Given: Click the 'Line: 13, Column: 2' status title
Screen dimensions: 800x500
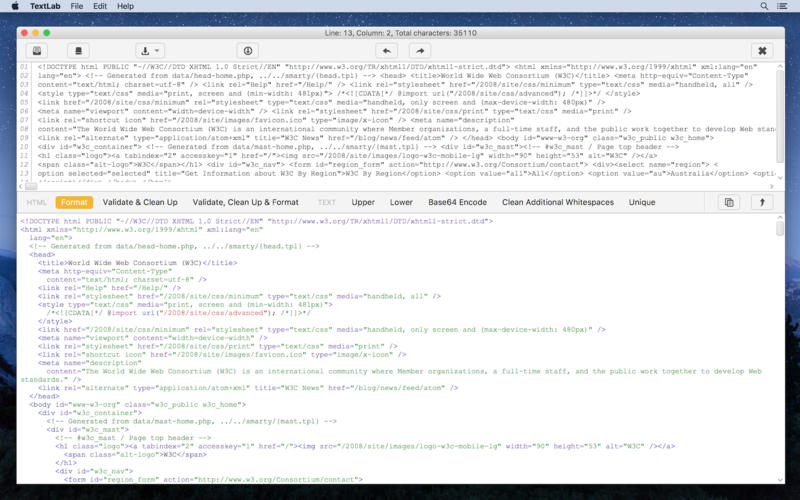Looking at the screenshot, I should [x=401, y=33].
